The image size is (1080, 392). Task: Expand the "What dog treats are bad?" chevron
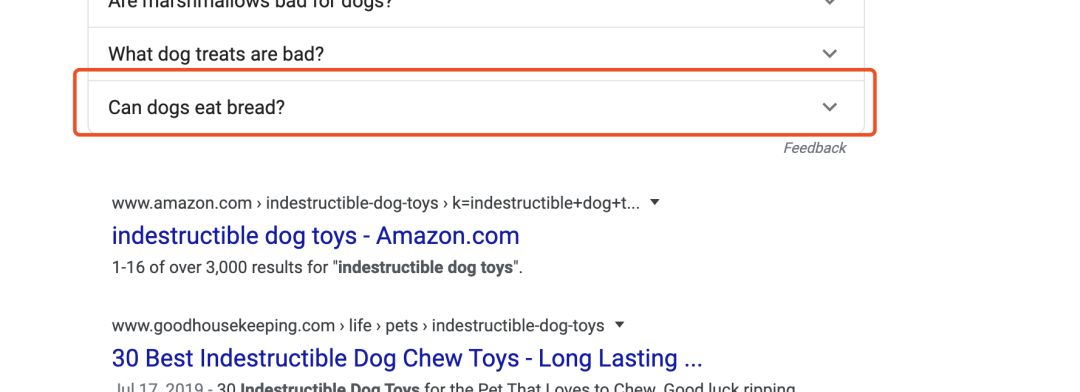(x=830, y=54)
